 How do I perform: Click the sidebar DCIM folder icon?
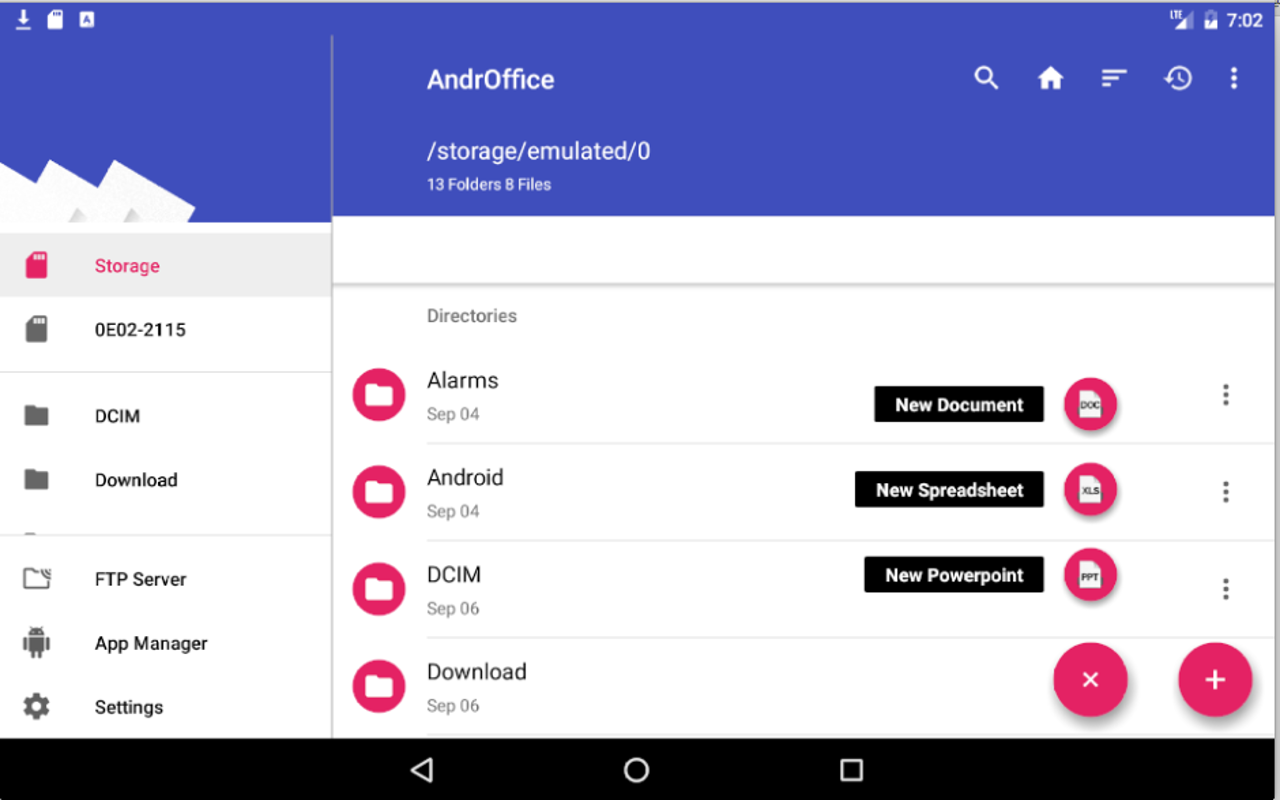(37, 415)
